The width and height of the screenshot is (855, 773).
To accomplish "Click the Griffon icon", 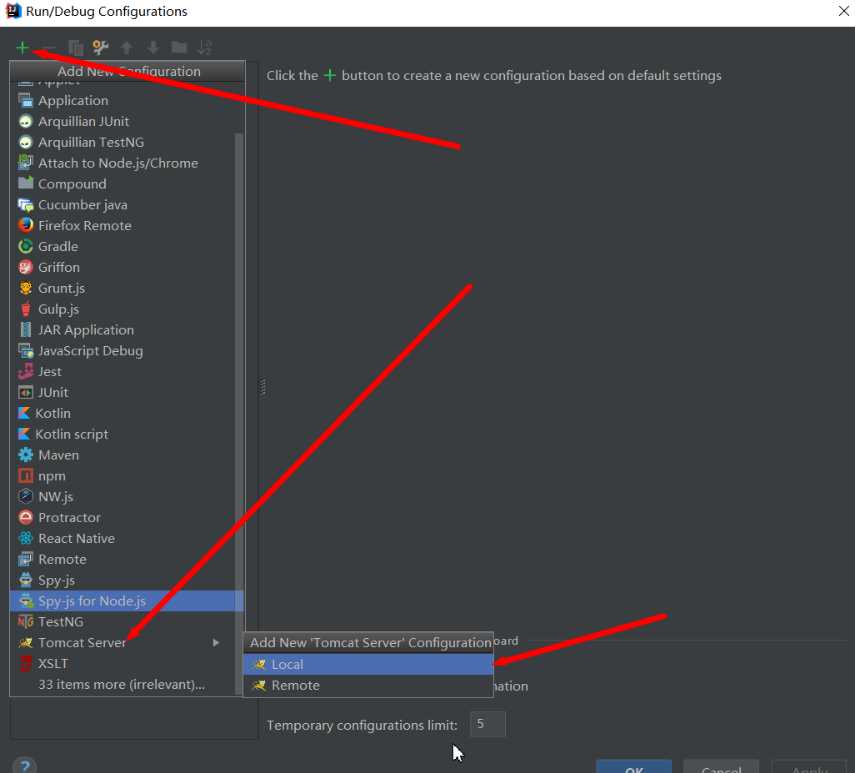I will 26,267.
